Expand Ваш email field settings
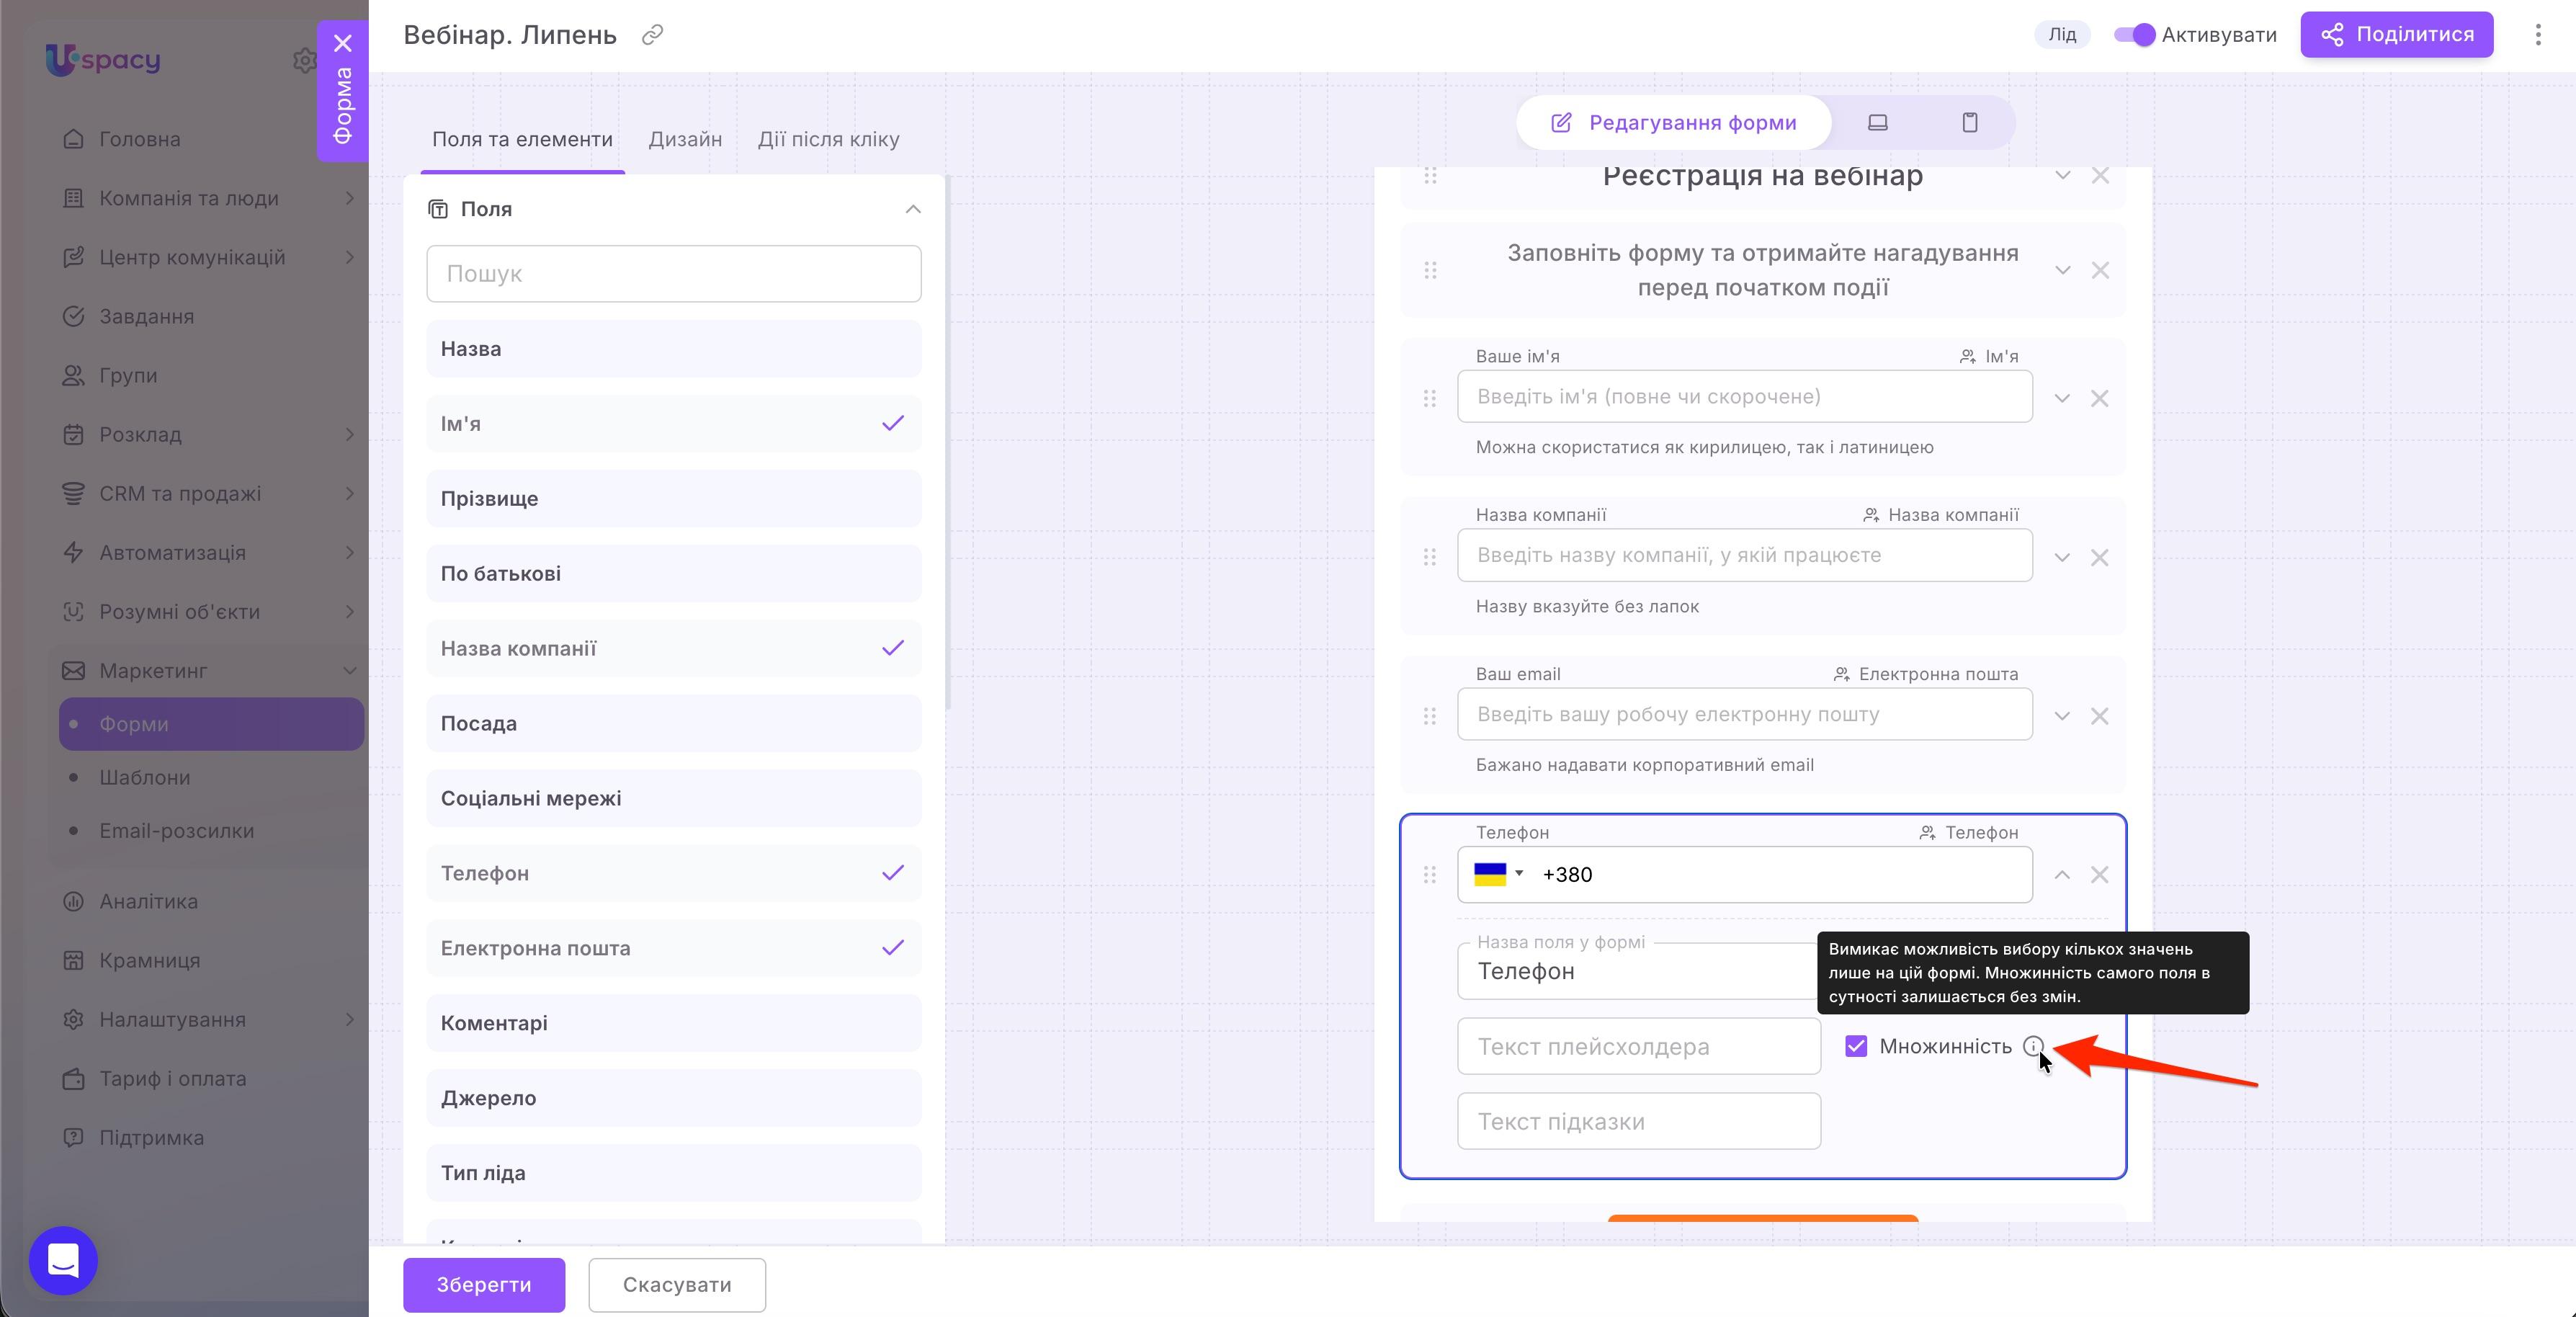The width and height of the screenshot is (2576, 1317). (x=2061, y=716)
